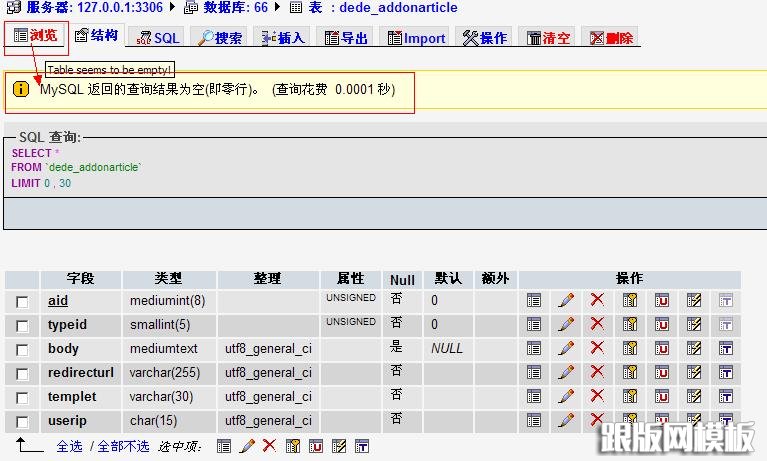Viewport: 767px width, 461px height.
Task: Click the SELECT keyword in SQL query
Action: coord(31,153)
